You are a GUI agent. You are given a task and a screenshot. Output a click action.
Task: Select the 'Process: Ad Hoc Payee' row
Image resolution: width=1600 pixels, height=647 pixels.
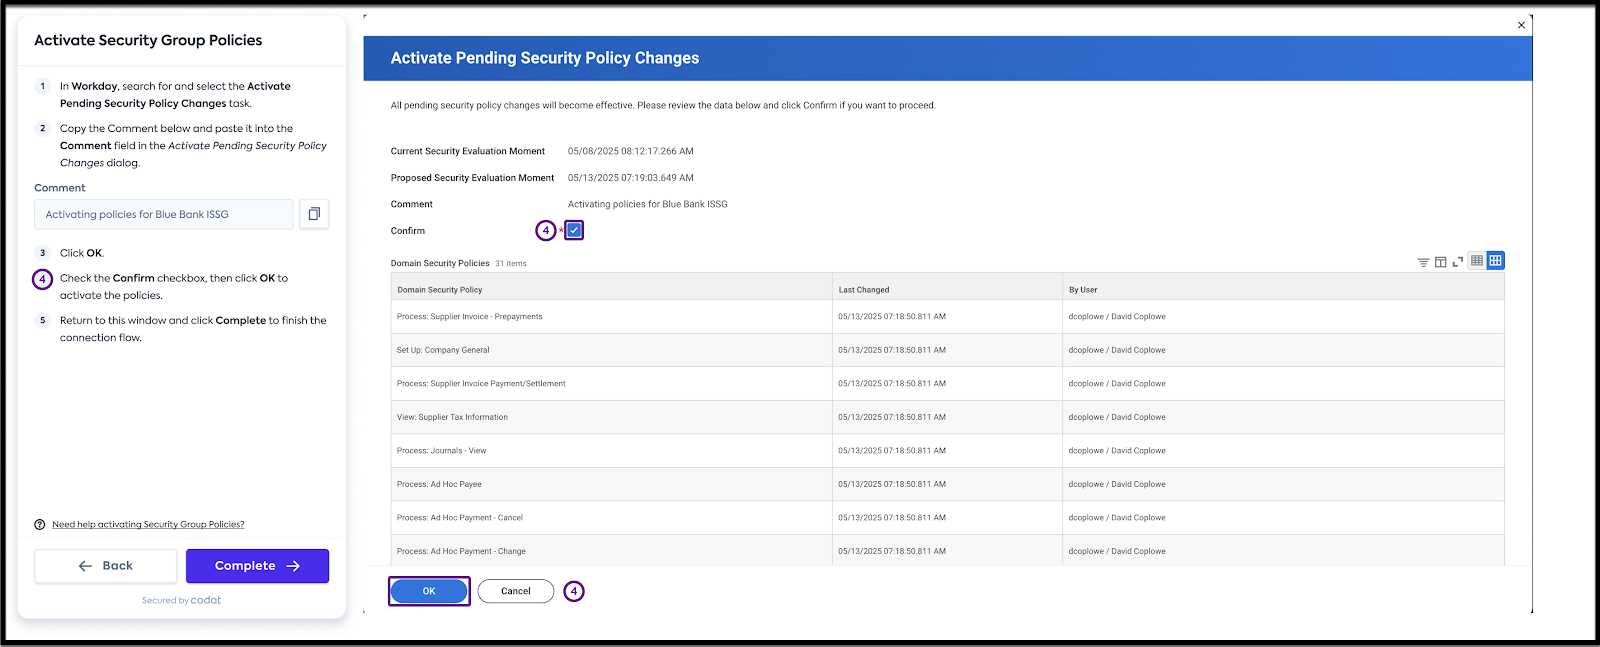(x=439, y=484)
